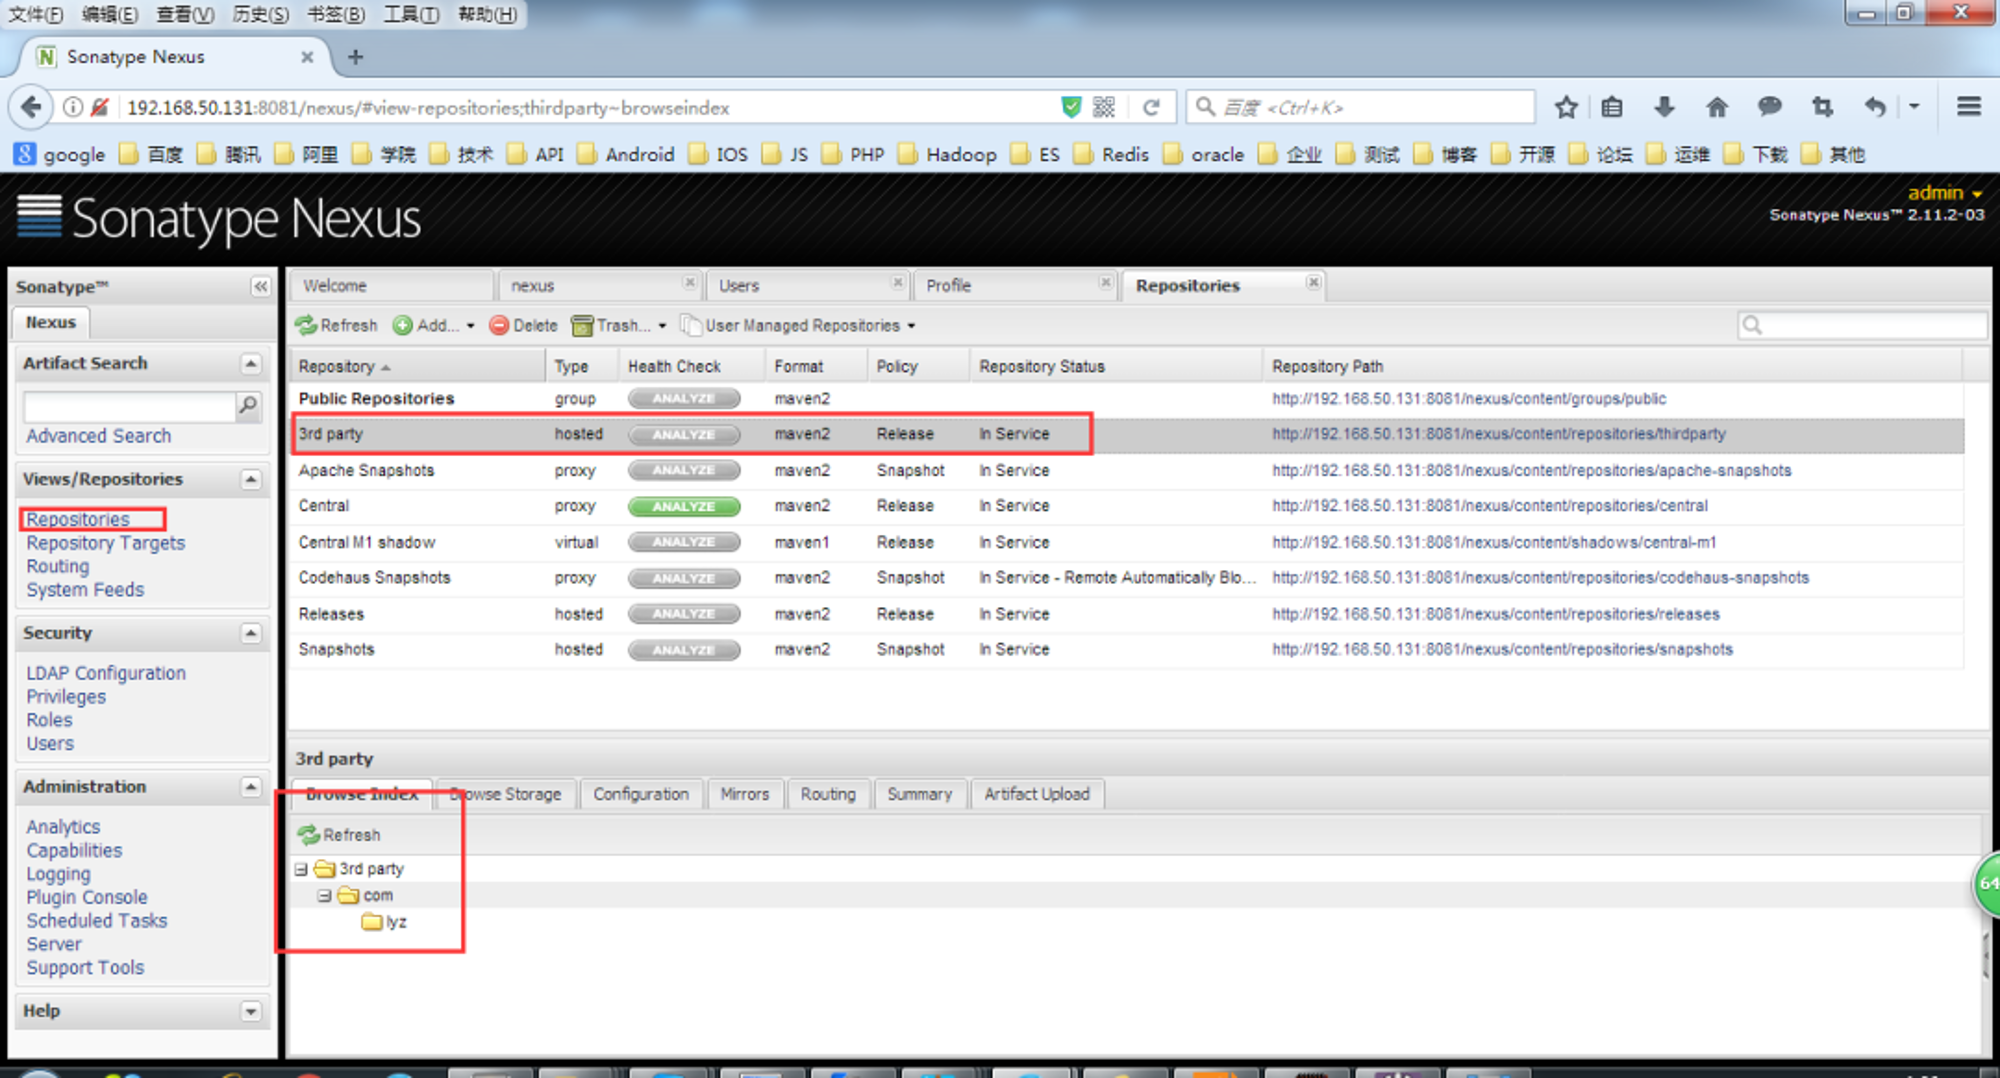
Task: Open Repositories in the sidebar
Action: click(x=78, y=519)
